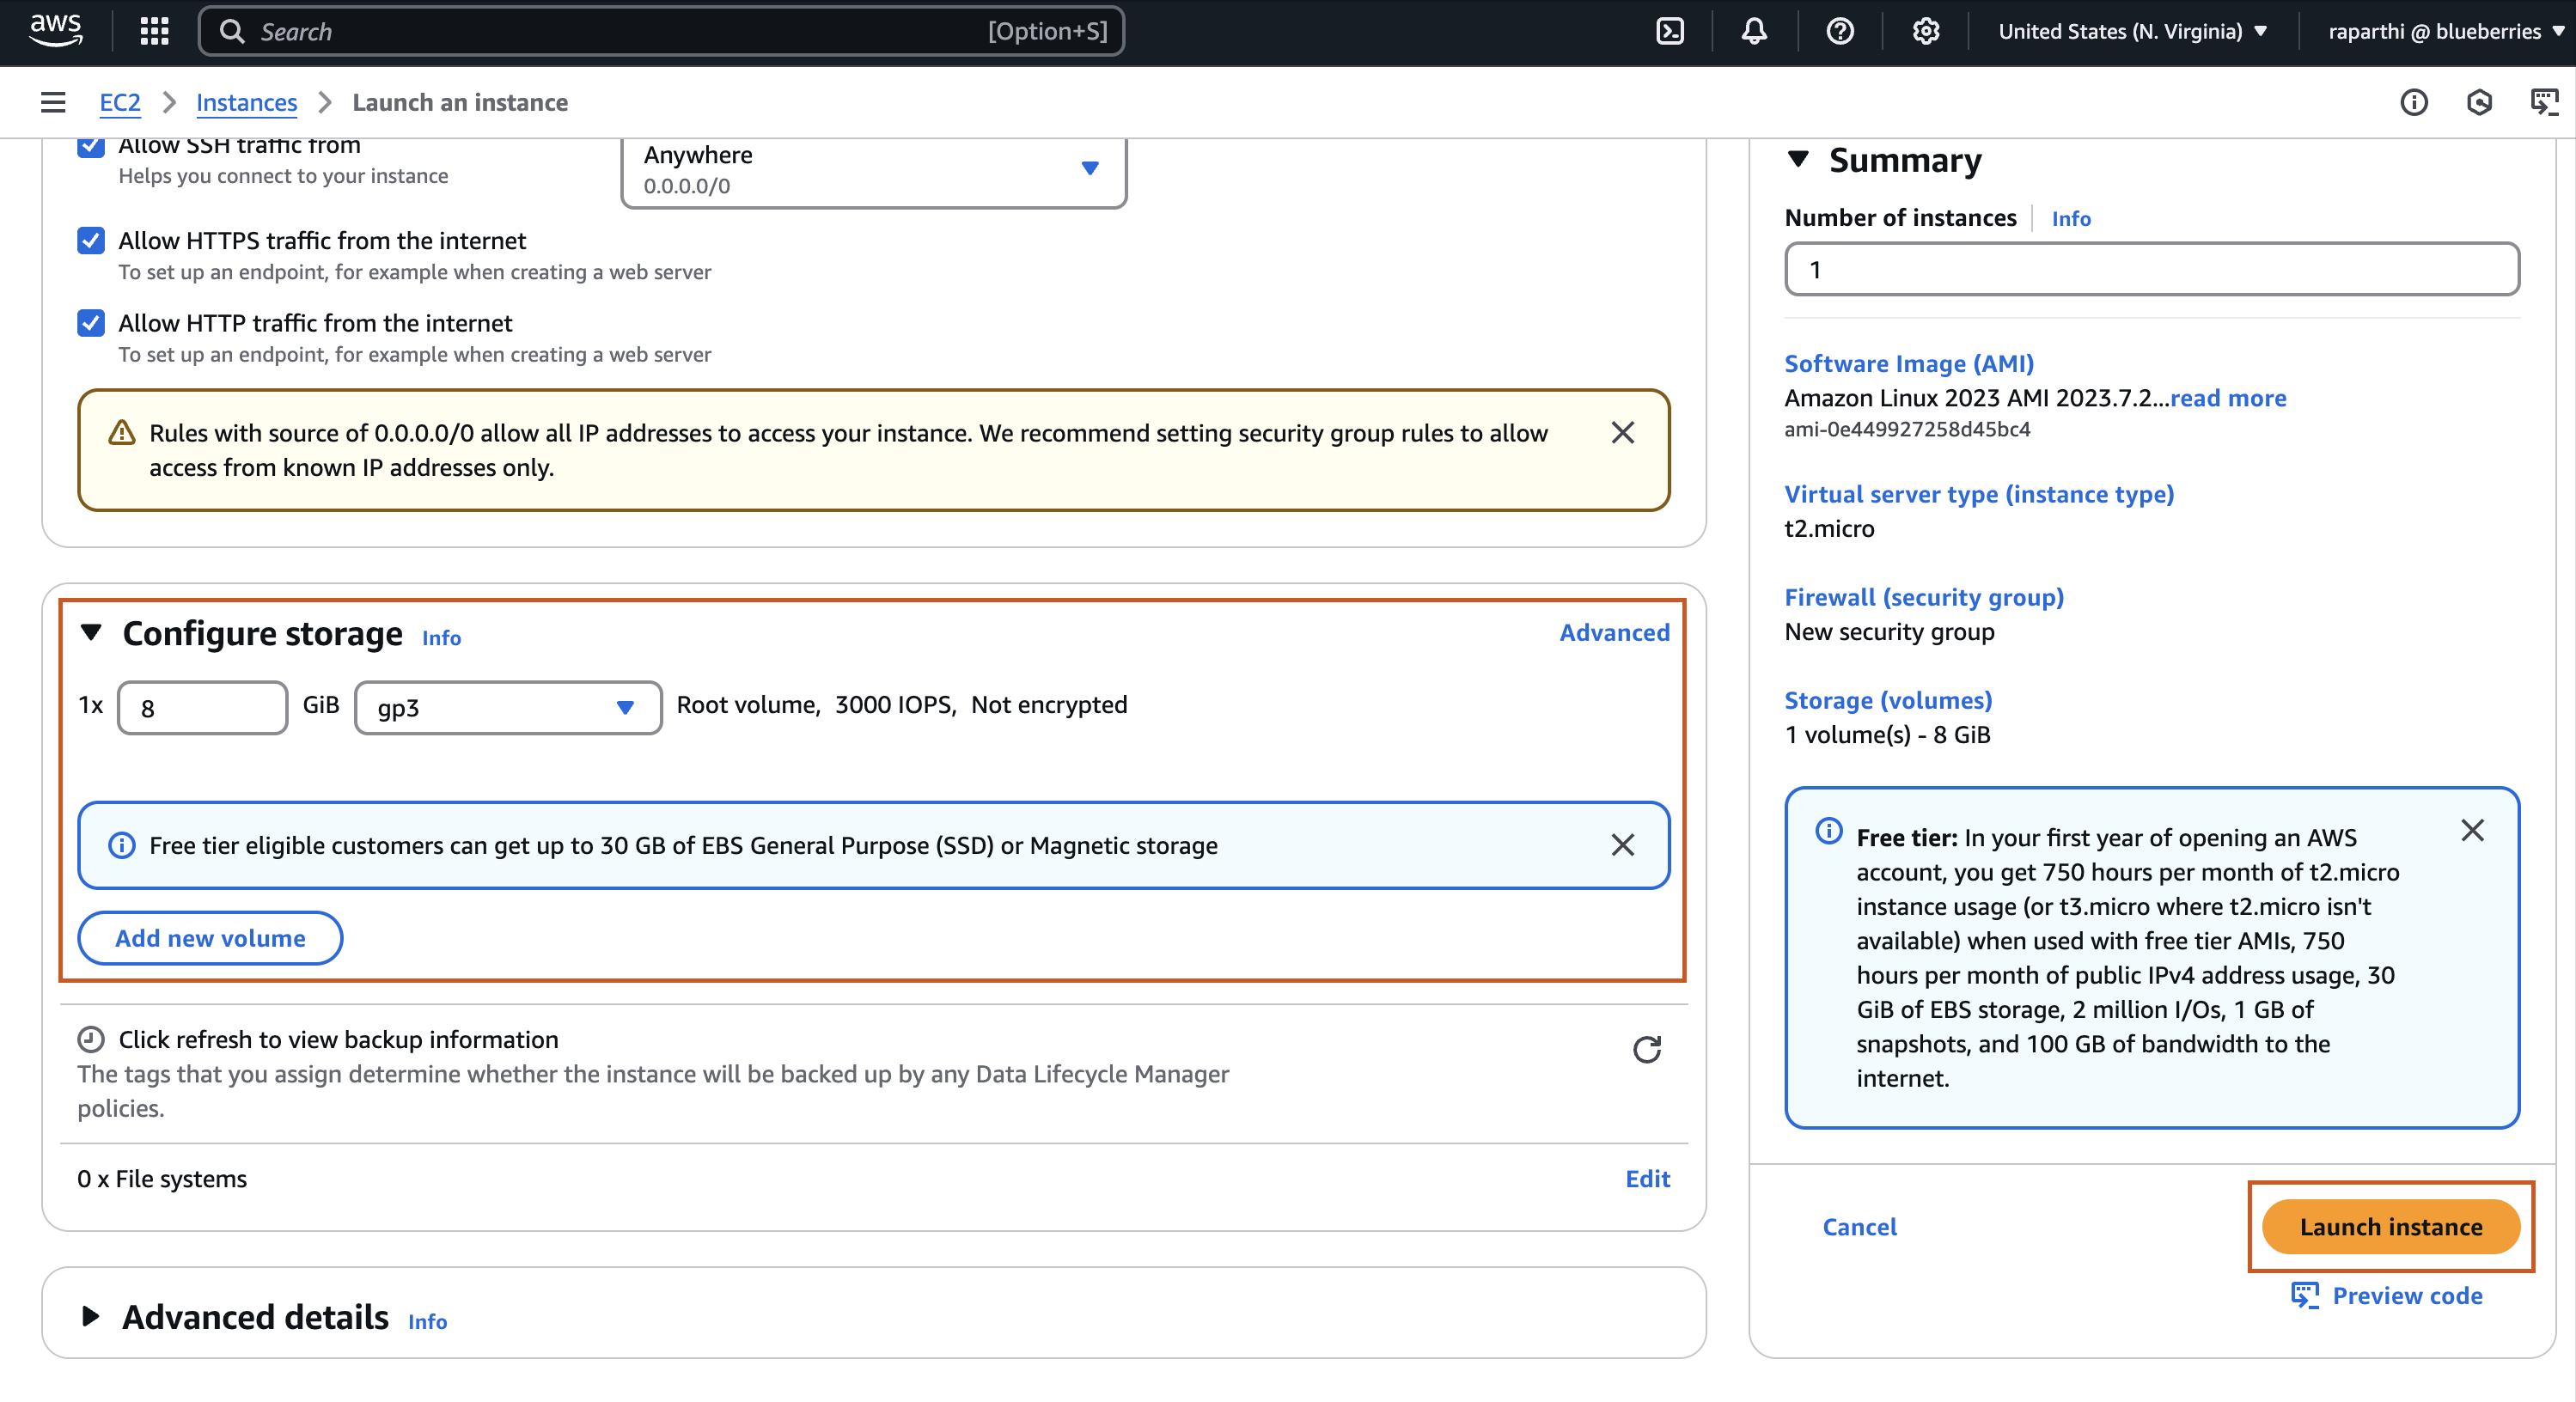Close the Free tier summary info box

(x=2472, y=830)
